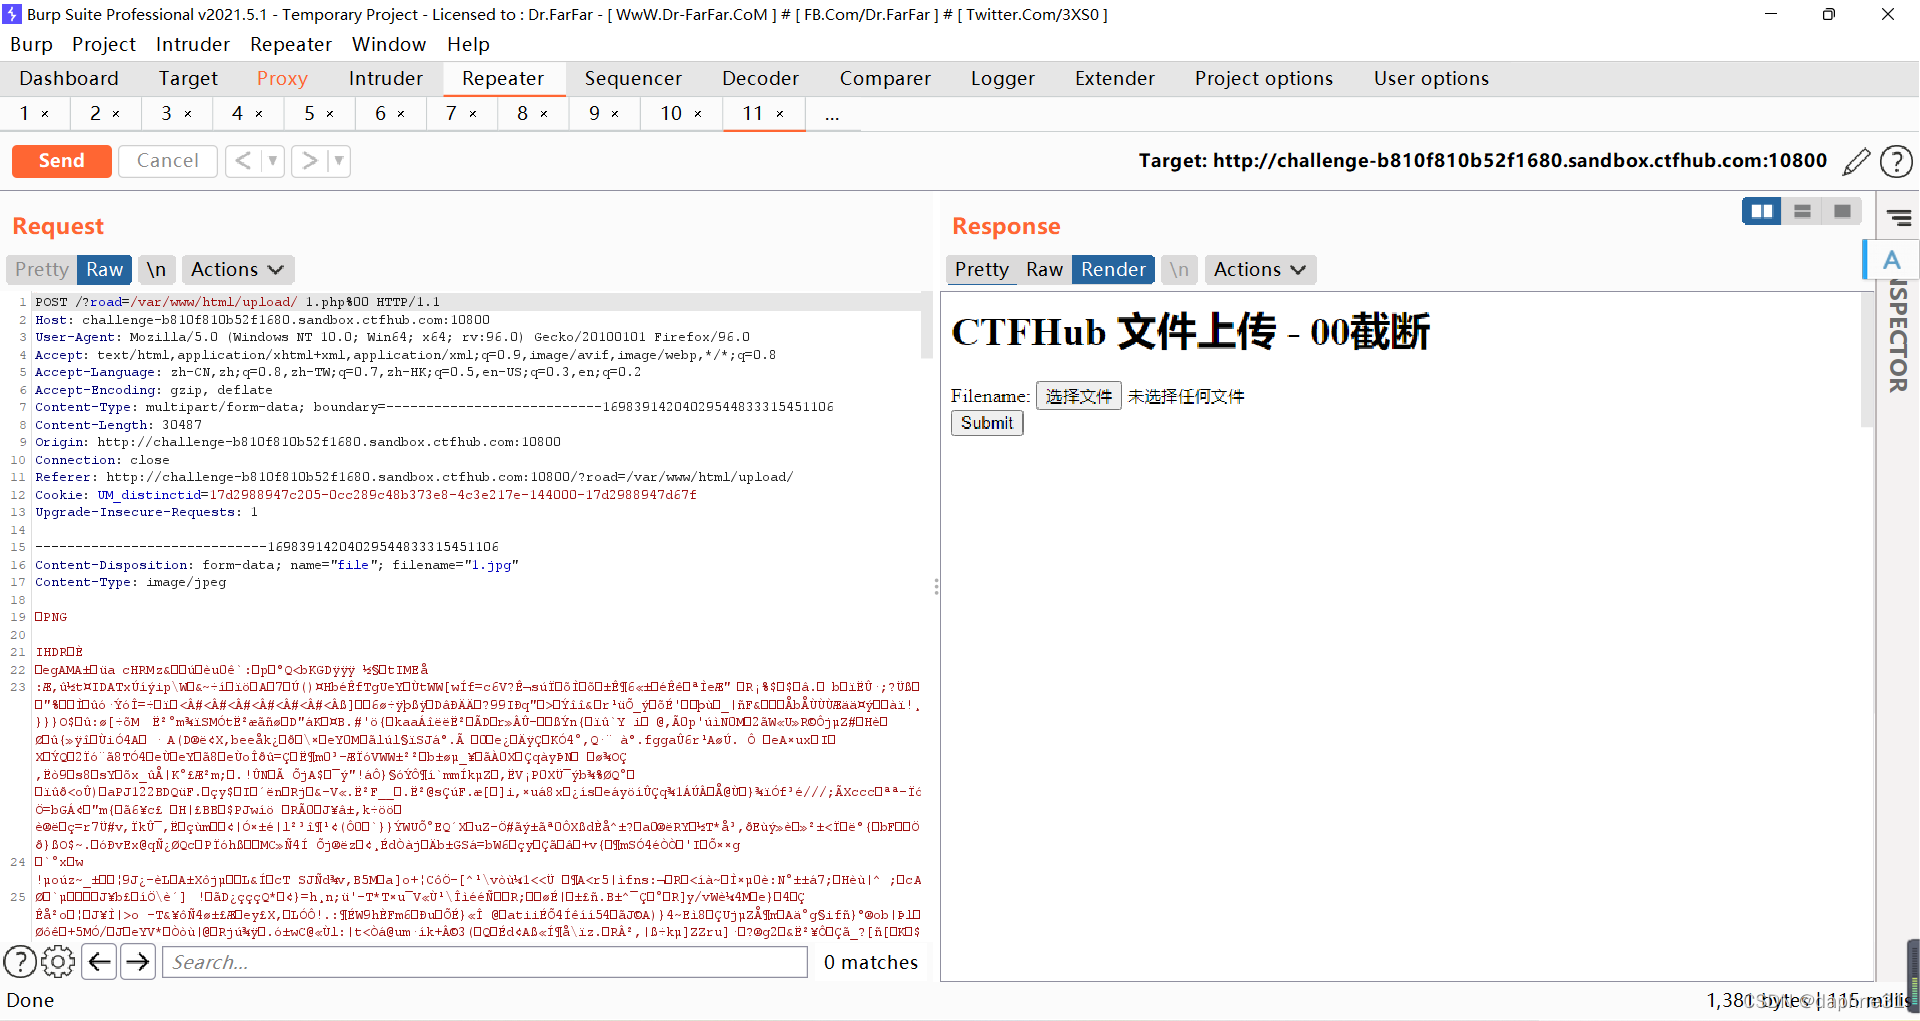Select top-bottom layout view icon

[x=1802, y=211]
